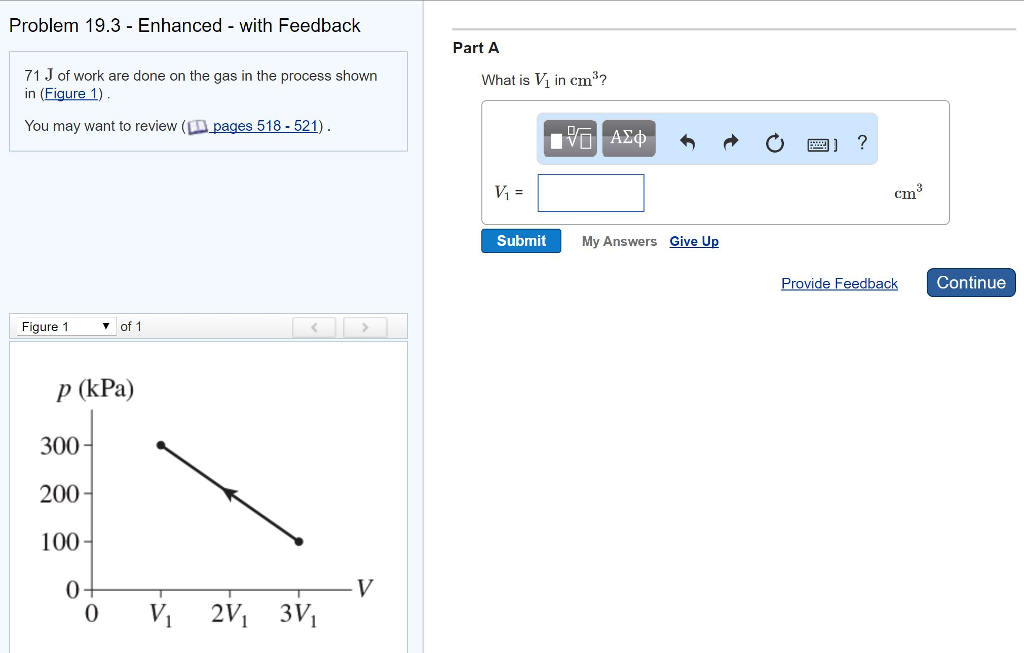Open textbook pages 518 - 521 link
Viewport: 1024px width, 653px height.
(x=265, y=126)
